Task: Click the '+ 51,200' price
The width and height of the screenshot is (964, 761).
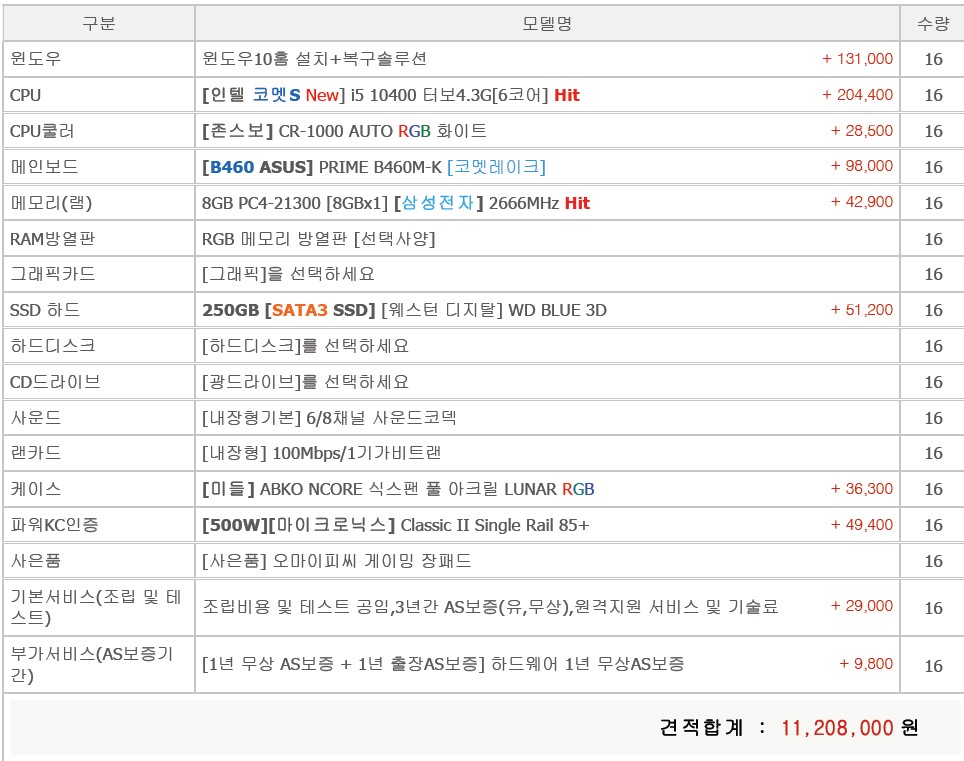Action: click(x=862, y=310)
